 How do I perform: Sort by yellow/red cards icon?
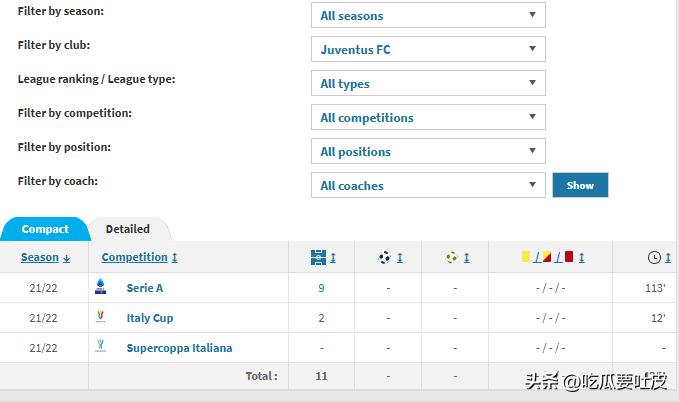tap(547, 257)
